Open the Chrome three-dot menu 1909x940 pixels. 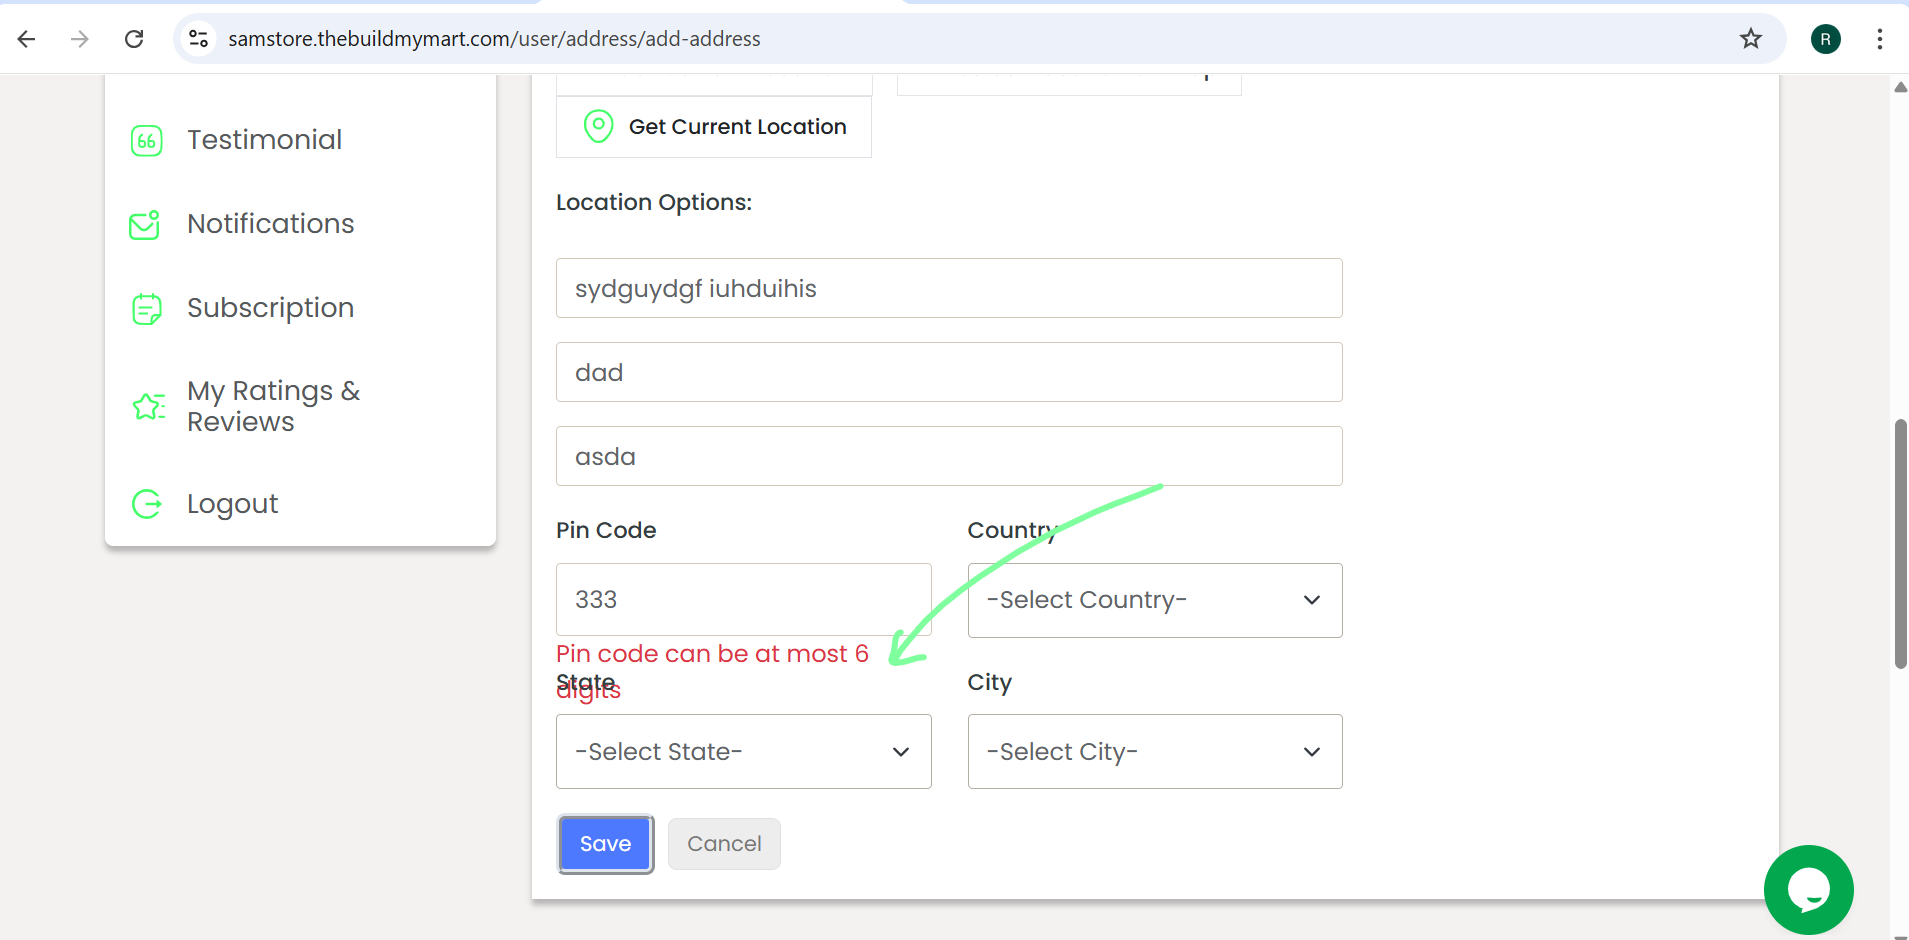point(1880,39)
